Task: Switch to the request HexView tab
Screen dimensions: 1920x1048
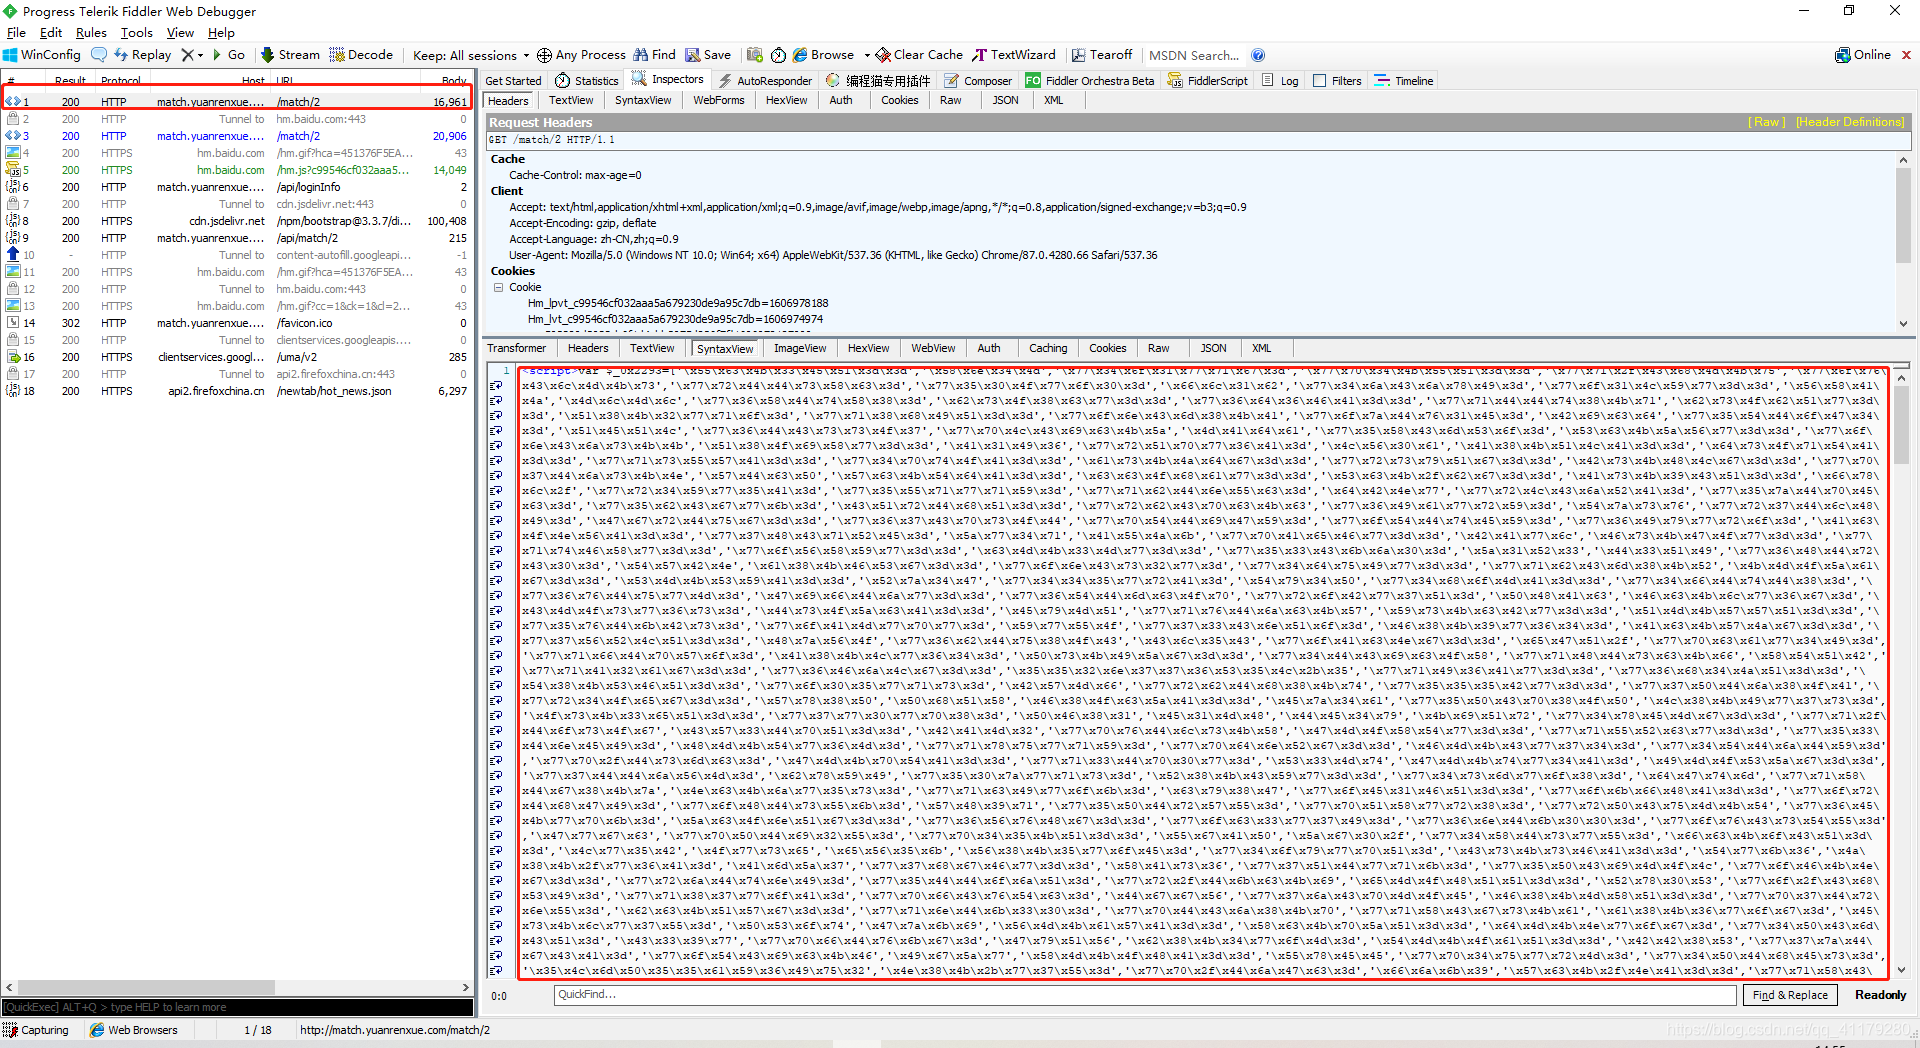Action: pos(786,100)
